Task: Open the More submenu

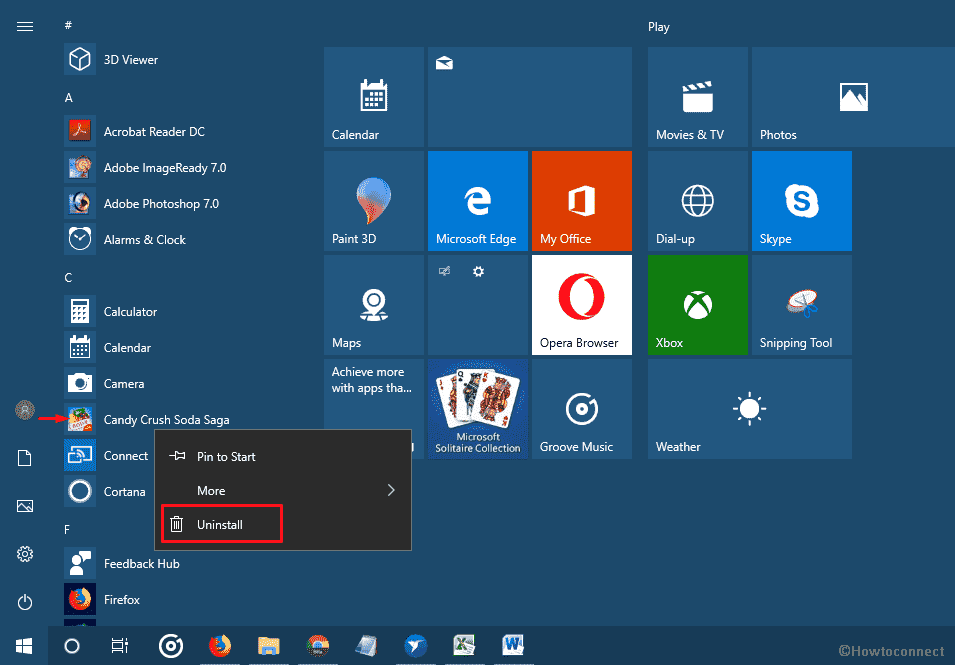Action: 283,491
